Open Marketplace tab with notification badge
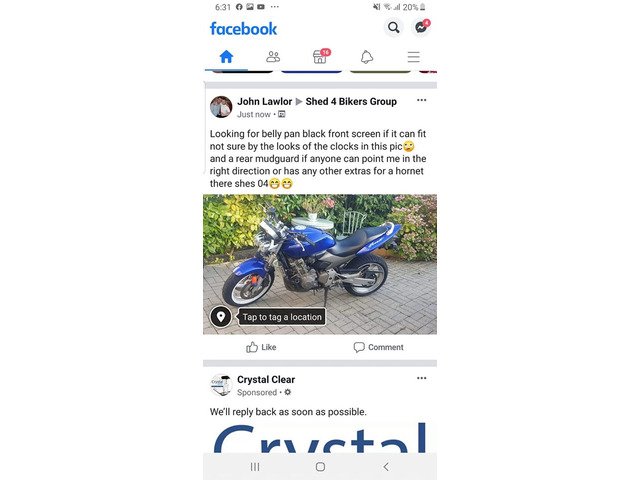This screenshot has width=640, height=480. 320,57
